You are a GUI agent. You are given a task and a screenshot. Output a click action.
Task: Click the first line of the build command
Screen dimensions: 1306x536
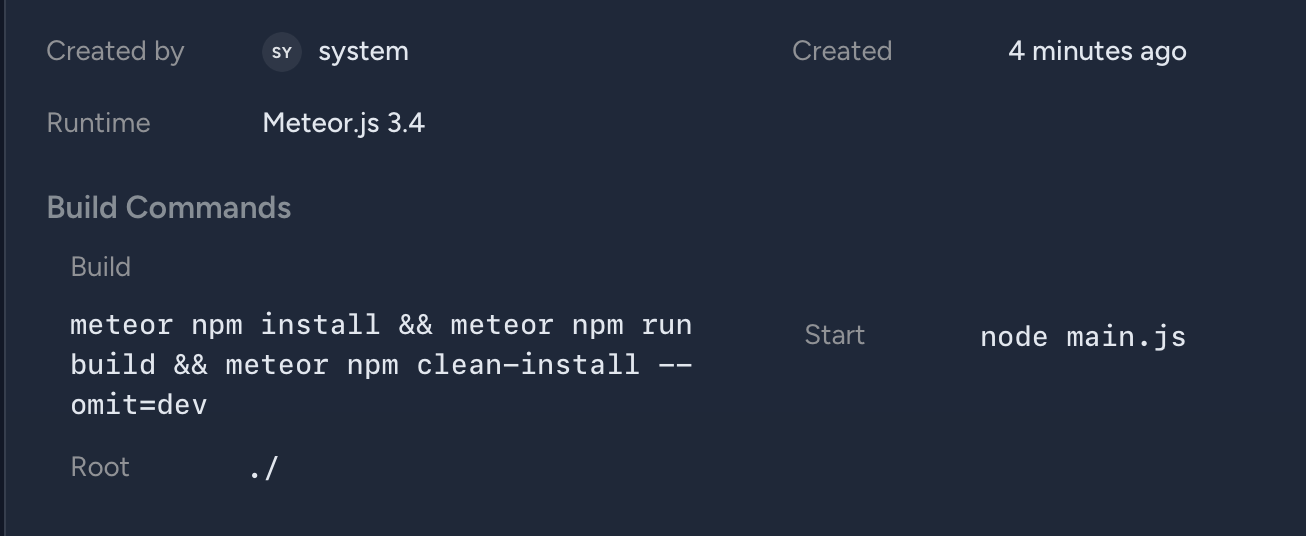(381, 325)
